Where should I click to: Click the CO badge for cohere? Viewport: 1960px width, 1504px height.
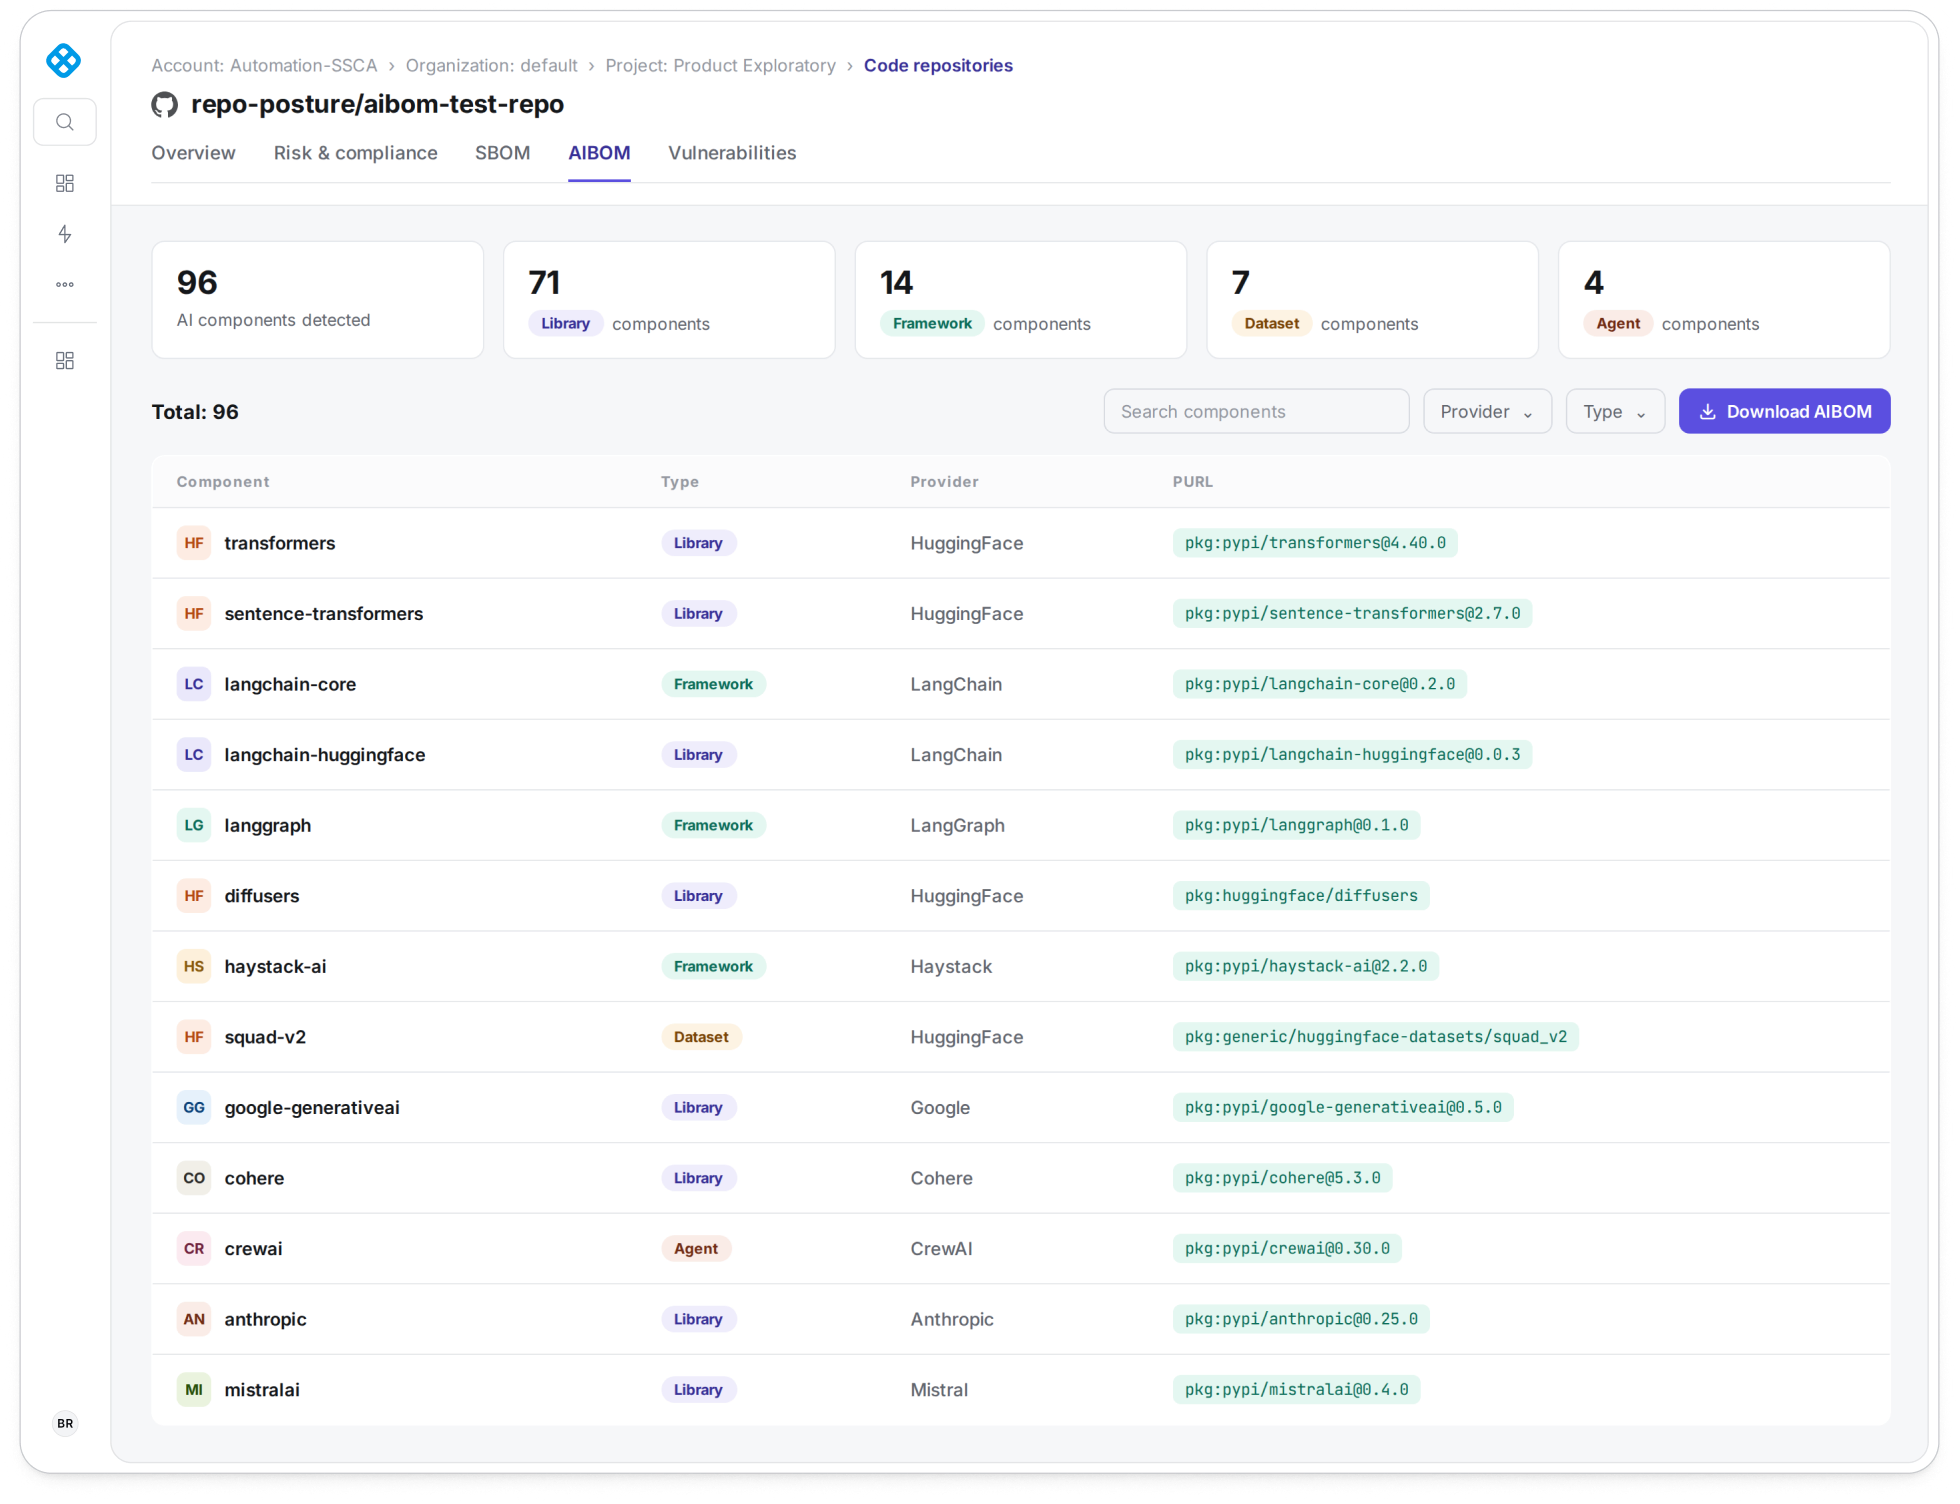coord(194,1178)
